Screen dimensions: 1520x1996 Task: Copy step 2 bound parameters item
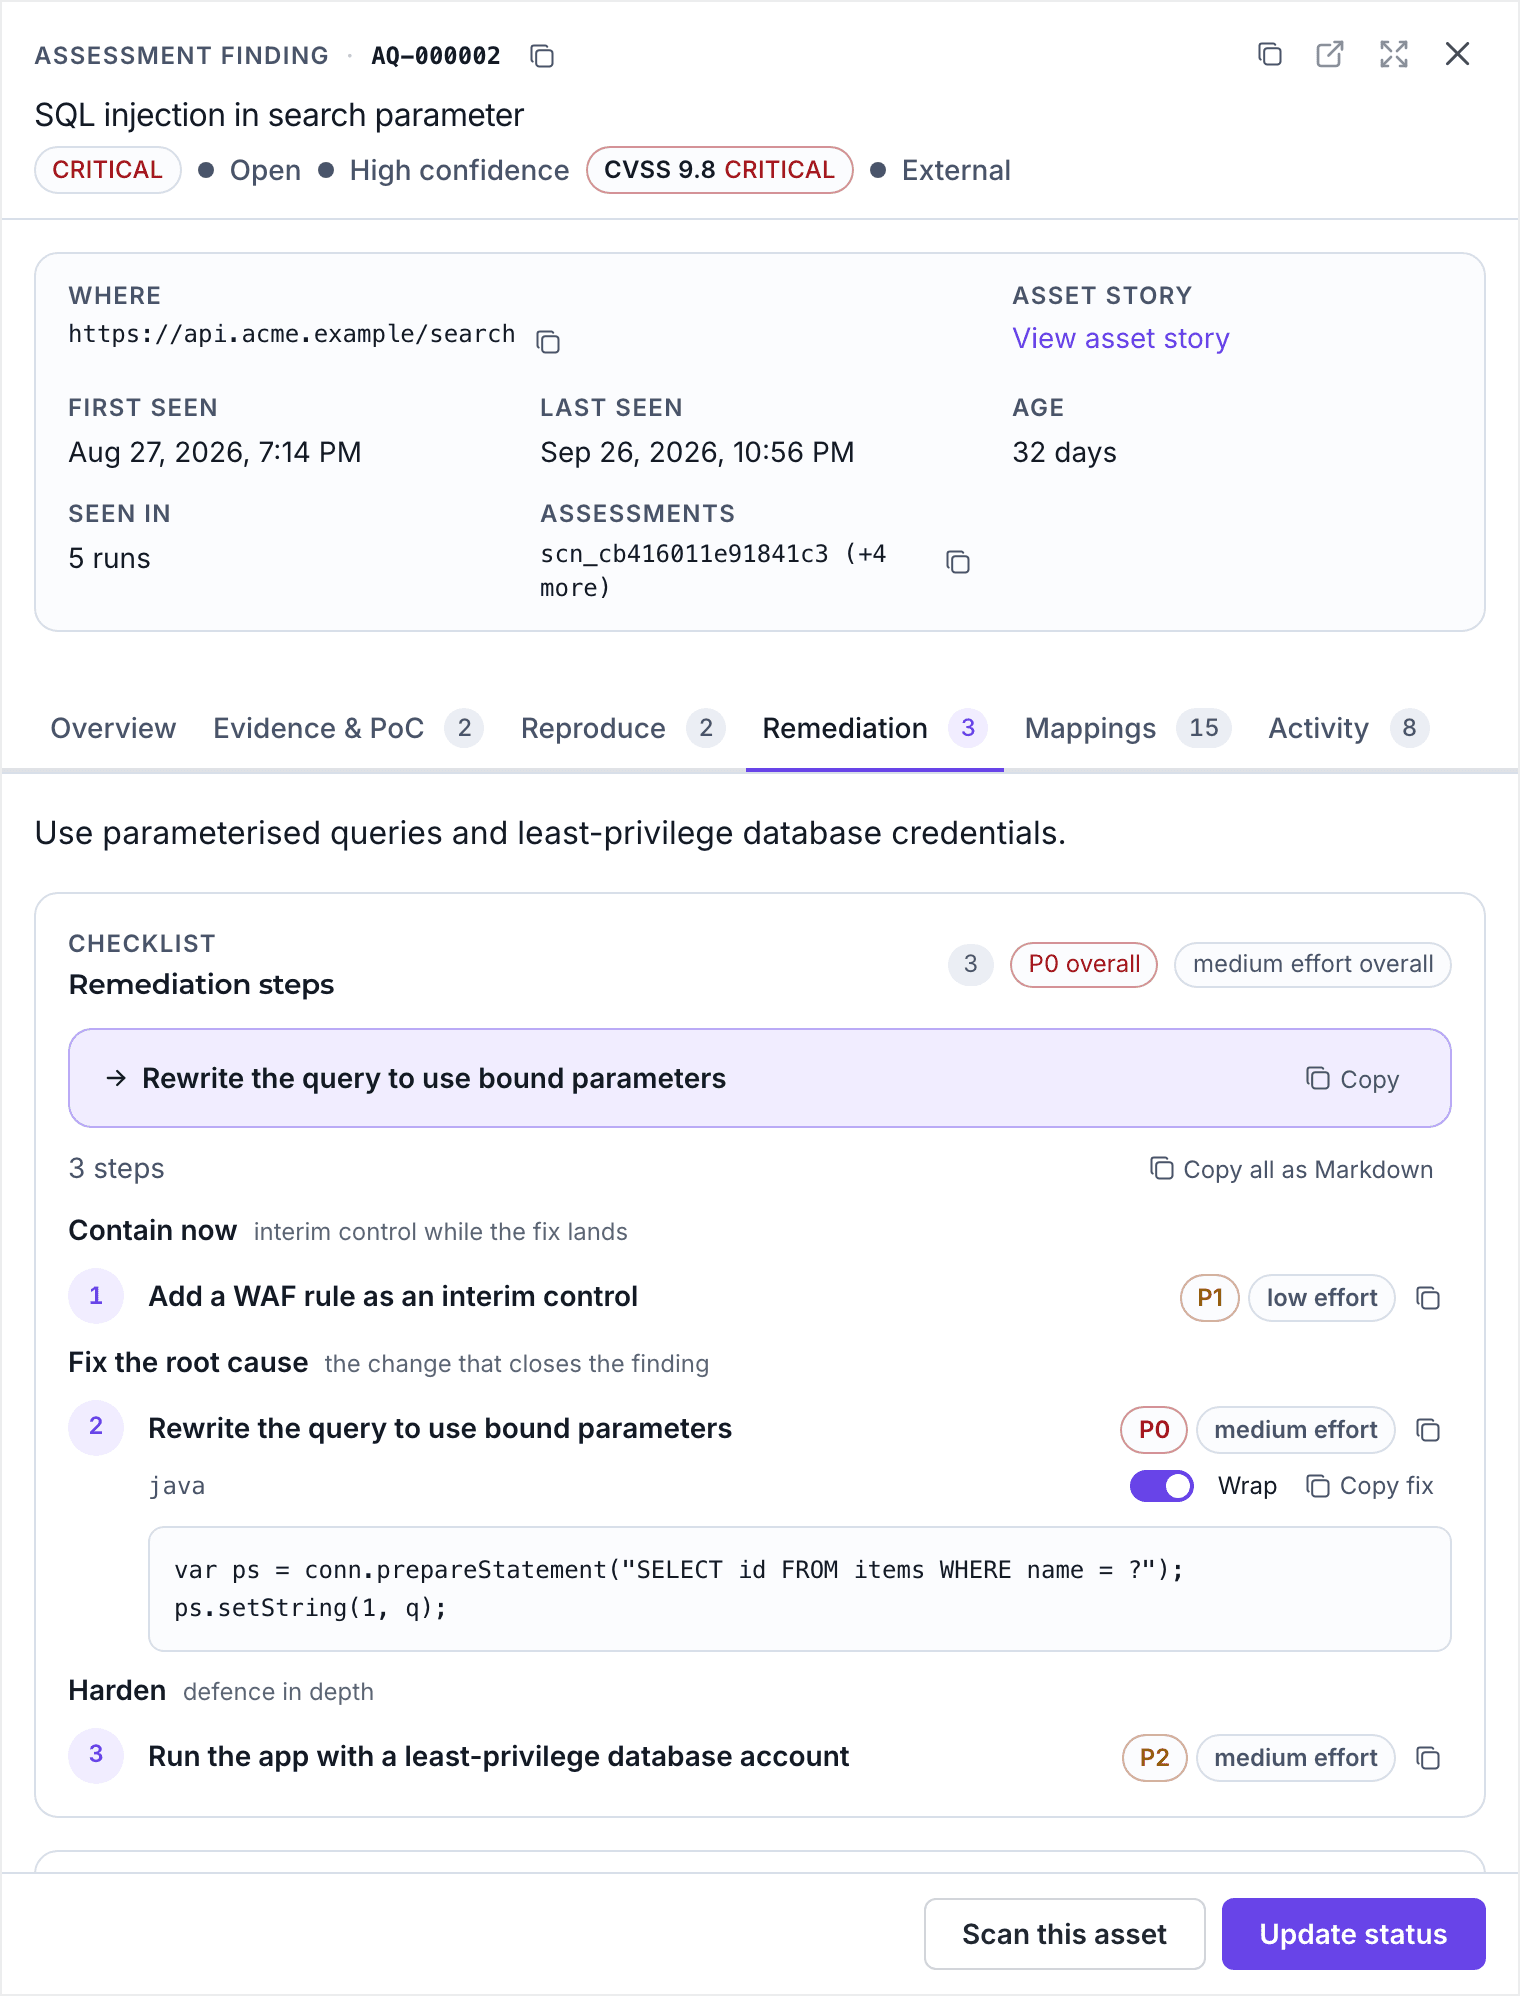click(x=1428, y=1430)
